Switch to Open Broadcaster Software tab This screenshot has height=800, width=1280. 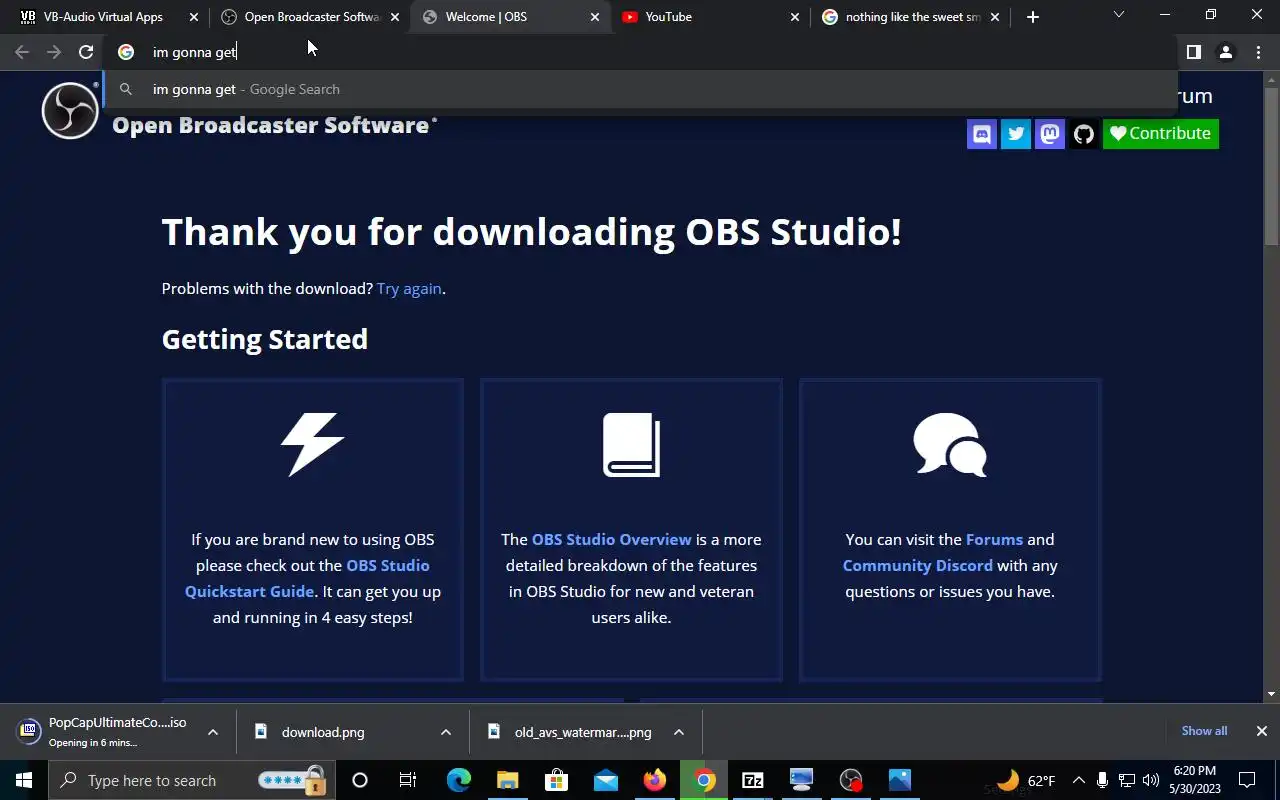pos(309,17)
